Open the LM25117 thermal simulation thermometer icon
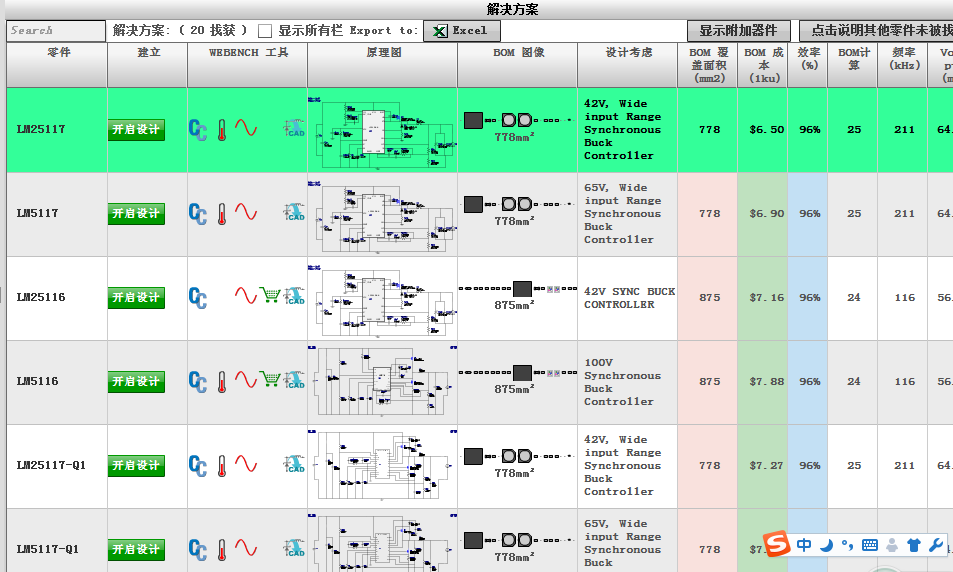 pos(222,129)
